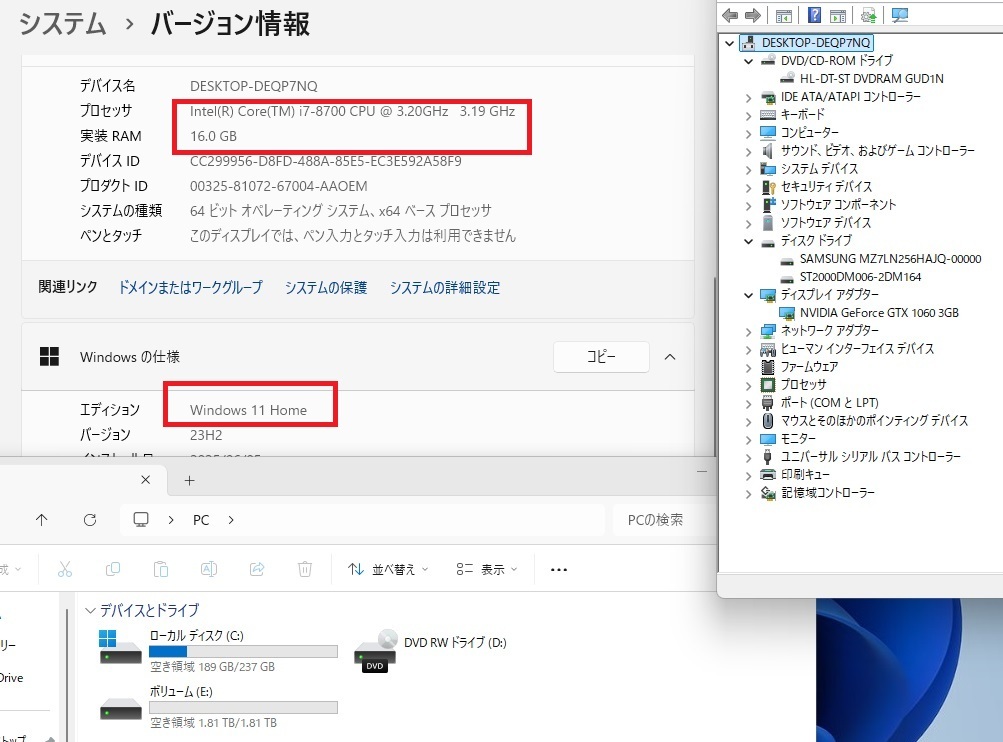Open the See more (…) menu
Image resolution: width=1003 pixels, height=742 pixels.
pyautogui.click(x=558, y=569)
